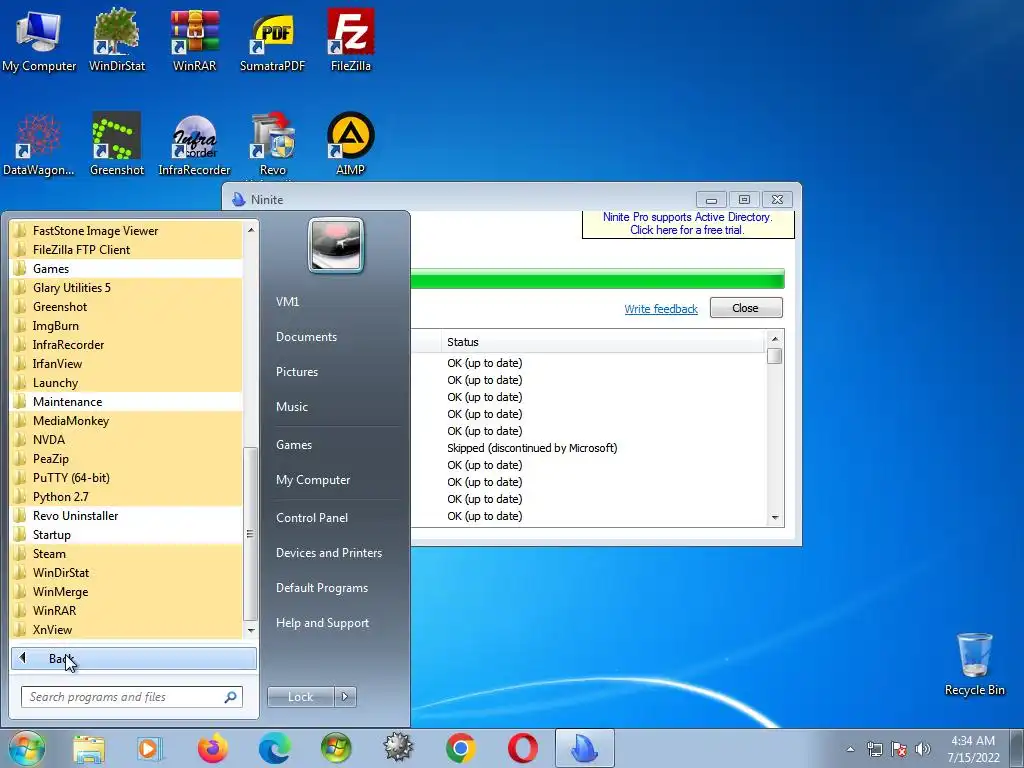Expand the IrfanView program folder
This screenshot has height=768, width=1024.
coord(127,363)
